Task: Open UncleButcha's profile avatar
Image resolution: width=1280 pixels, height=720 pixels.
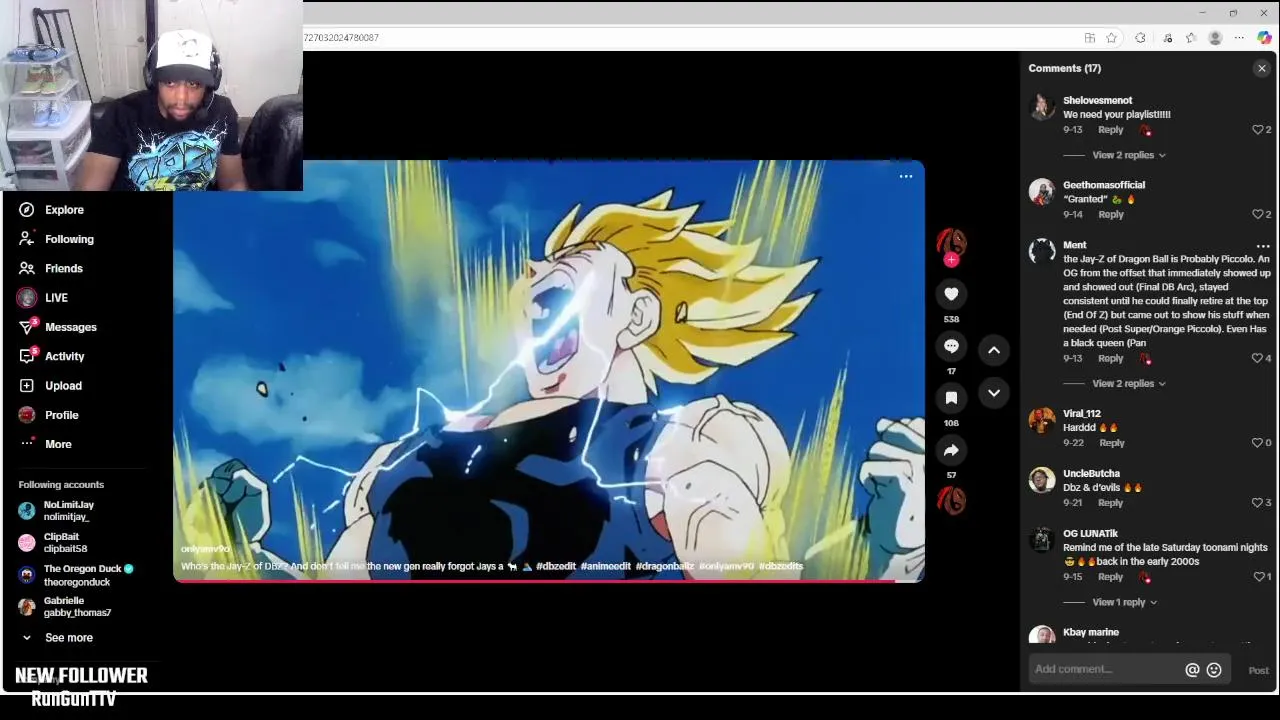Action: [x=1042, y=480]
